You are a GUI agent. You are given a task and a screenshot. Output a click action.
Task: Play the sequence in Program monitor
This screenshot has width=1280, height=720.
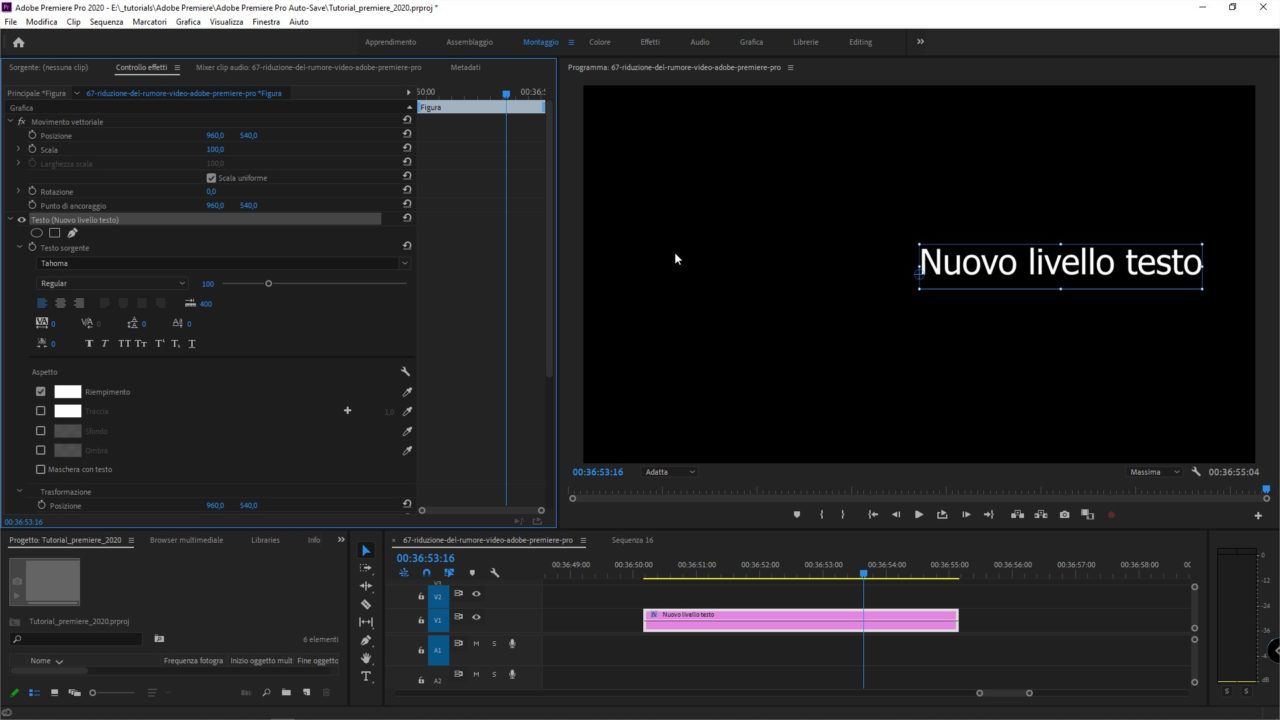click(918, 513)
